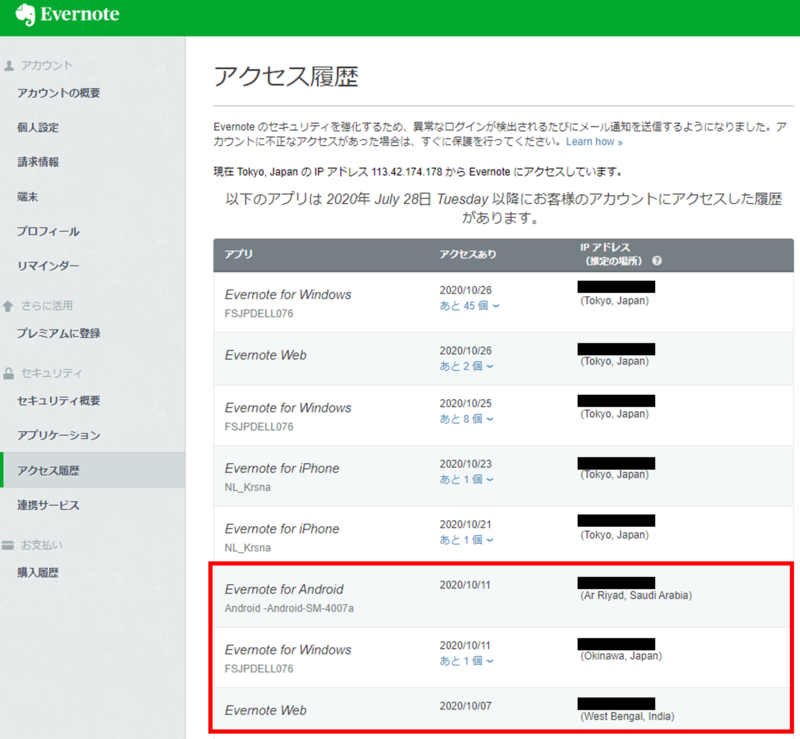Click the お支払い section heading
The width and height of the screenshot is (800, 739).
[42, 545]
